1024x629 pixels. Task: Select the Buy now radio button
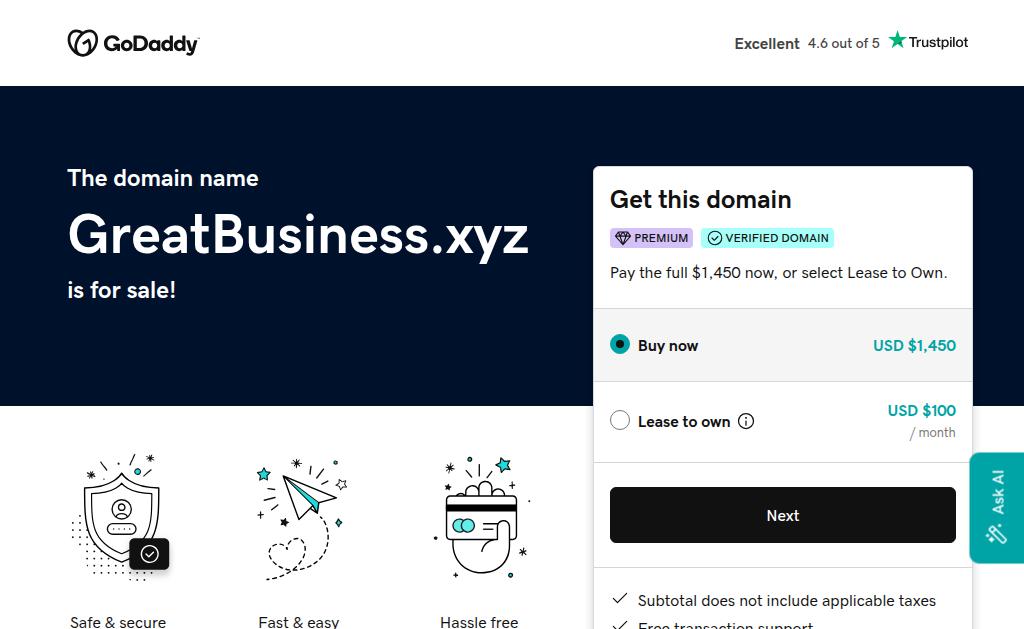(x=620, y=344)
